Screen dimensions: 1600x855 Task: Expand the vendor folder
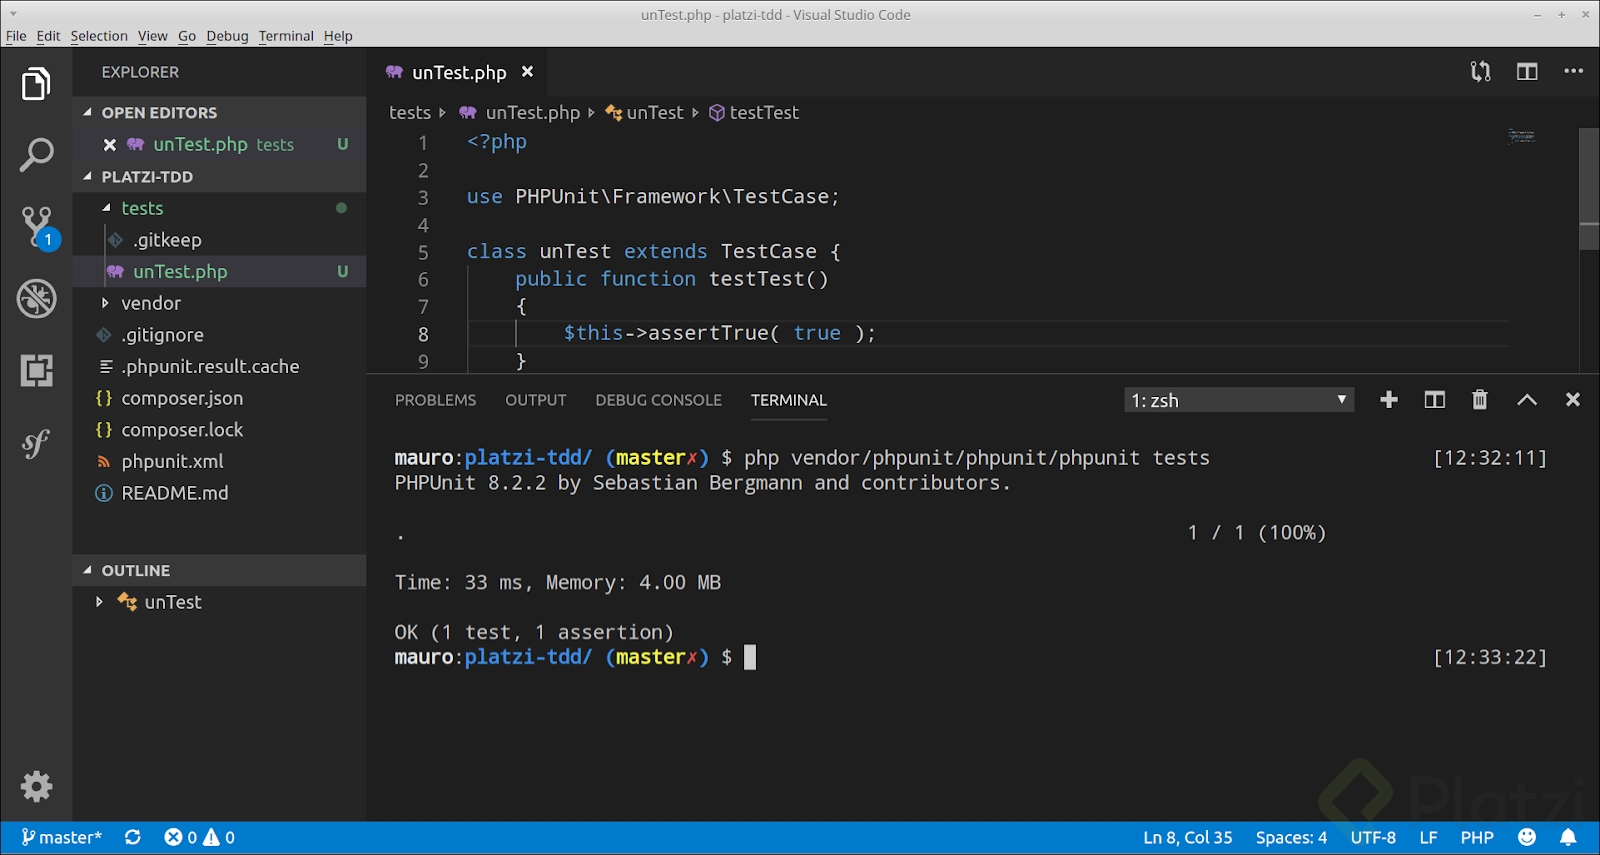(219, 303)
